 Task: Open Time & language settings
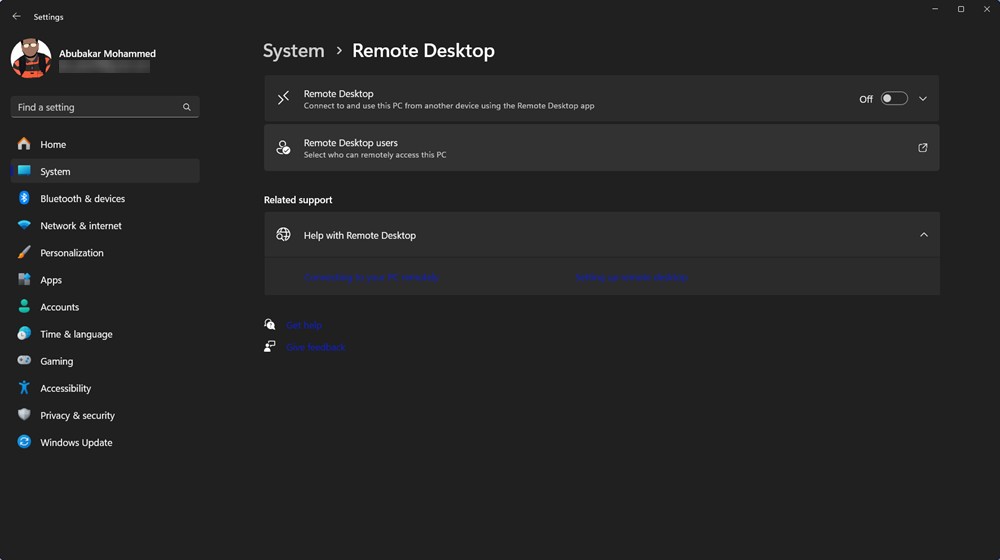point(105,334)
